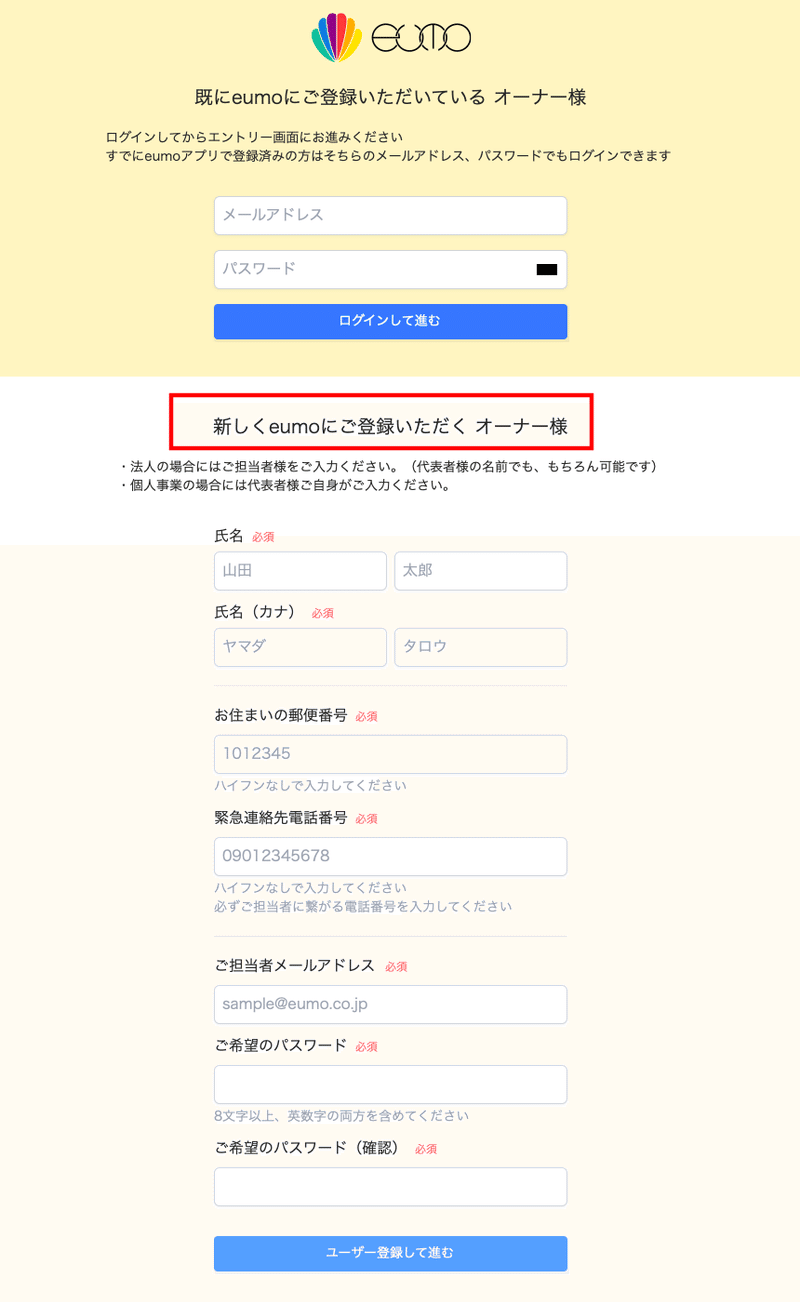800x1302 pixels.
Task: Click the sample@eumo.co.jp email field
Action: 390,1004
